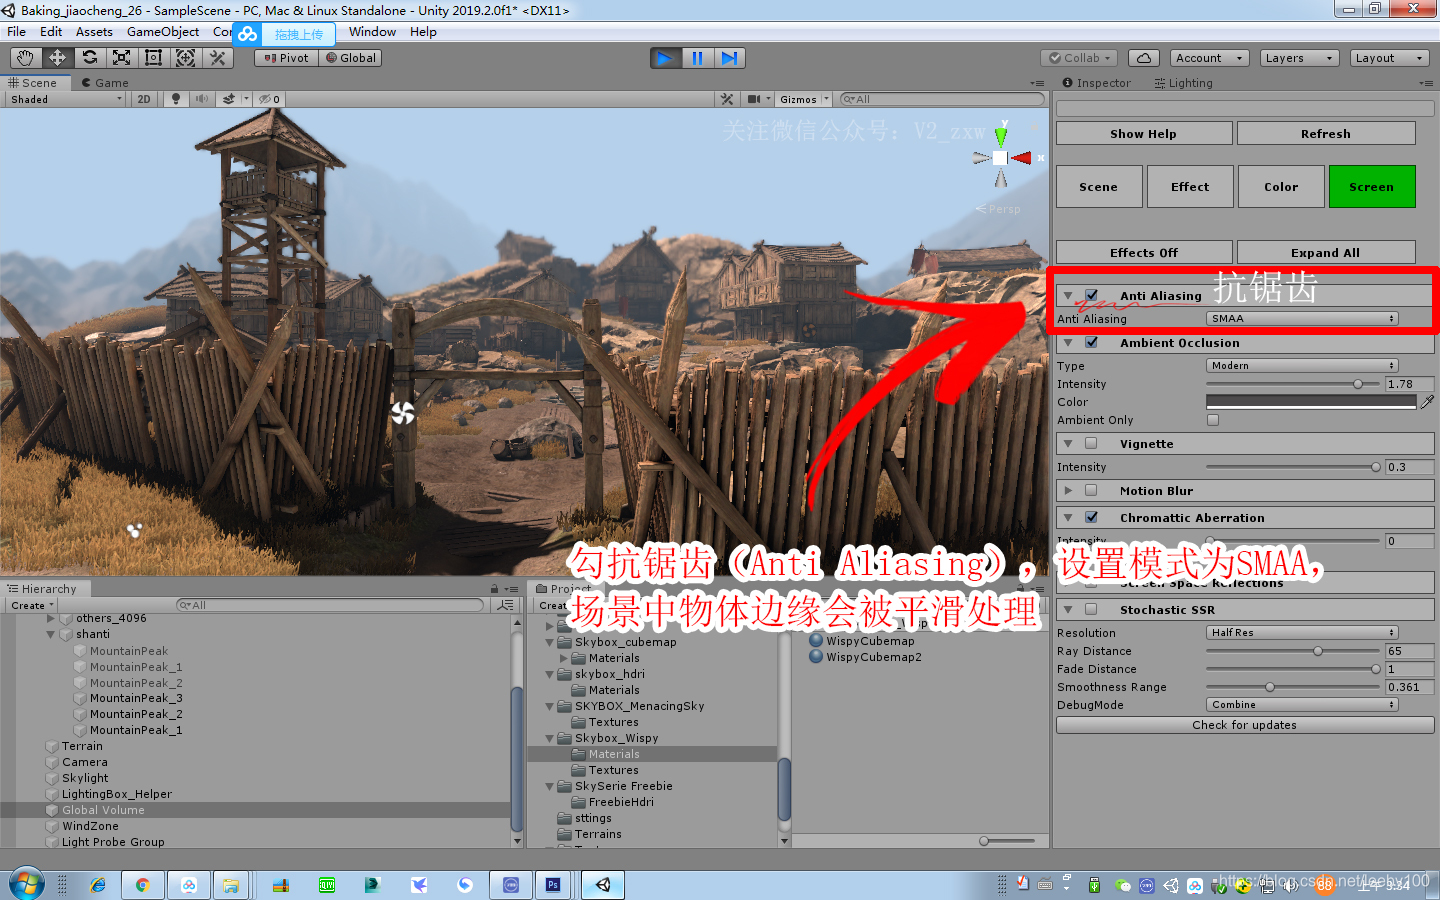Screen dimensions: 1440x900
Task: Open the Layout dropdown
Action: pyautogui.click(x=1389, y=58)
